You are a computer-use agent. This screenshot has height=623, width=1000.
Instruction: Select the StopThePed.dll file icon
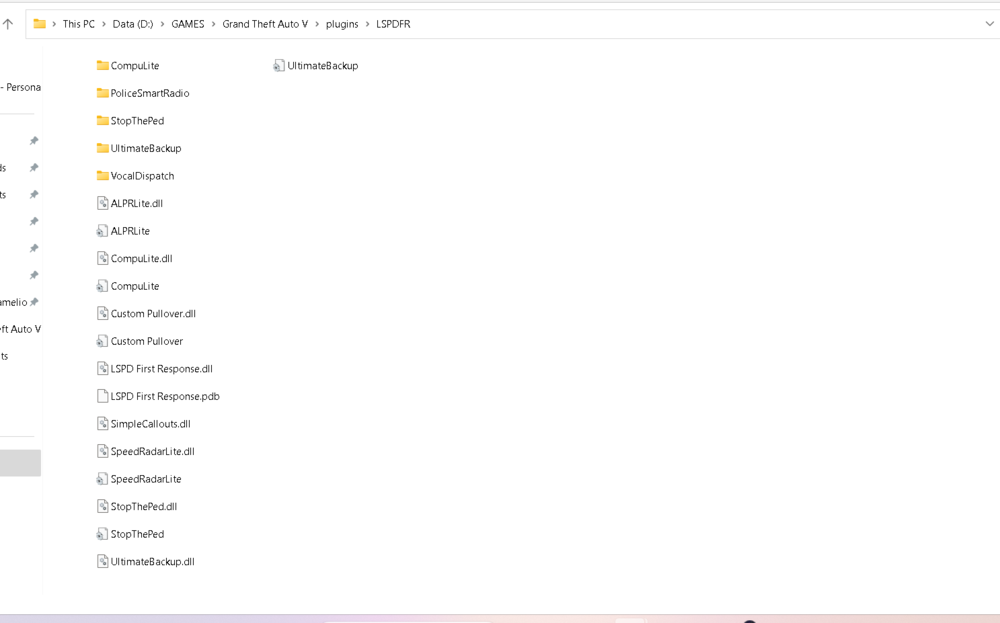tap(102, 506)
